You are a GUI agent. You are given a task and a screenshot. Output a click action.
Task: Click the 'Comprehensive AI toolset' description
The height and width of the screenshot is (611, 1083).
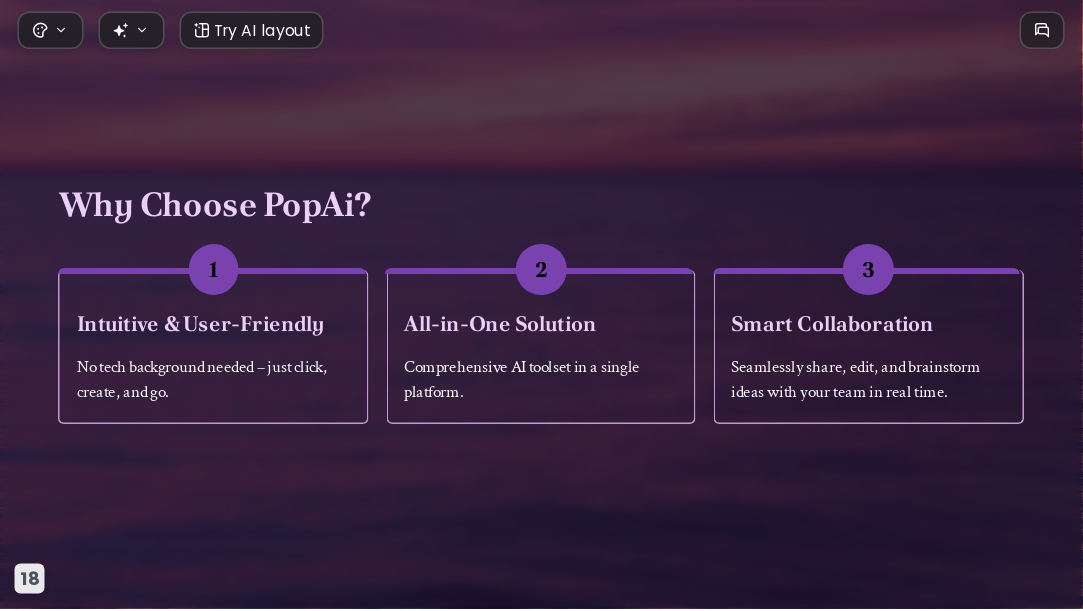point(521,379)
